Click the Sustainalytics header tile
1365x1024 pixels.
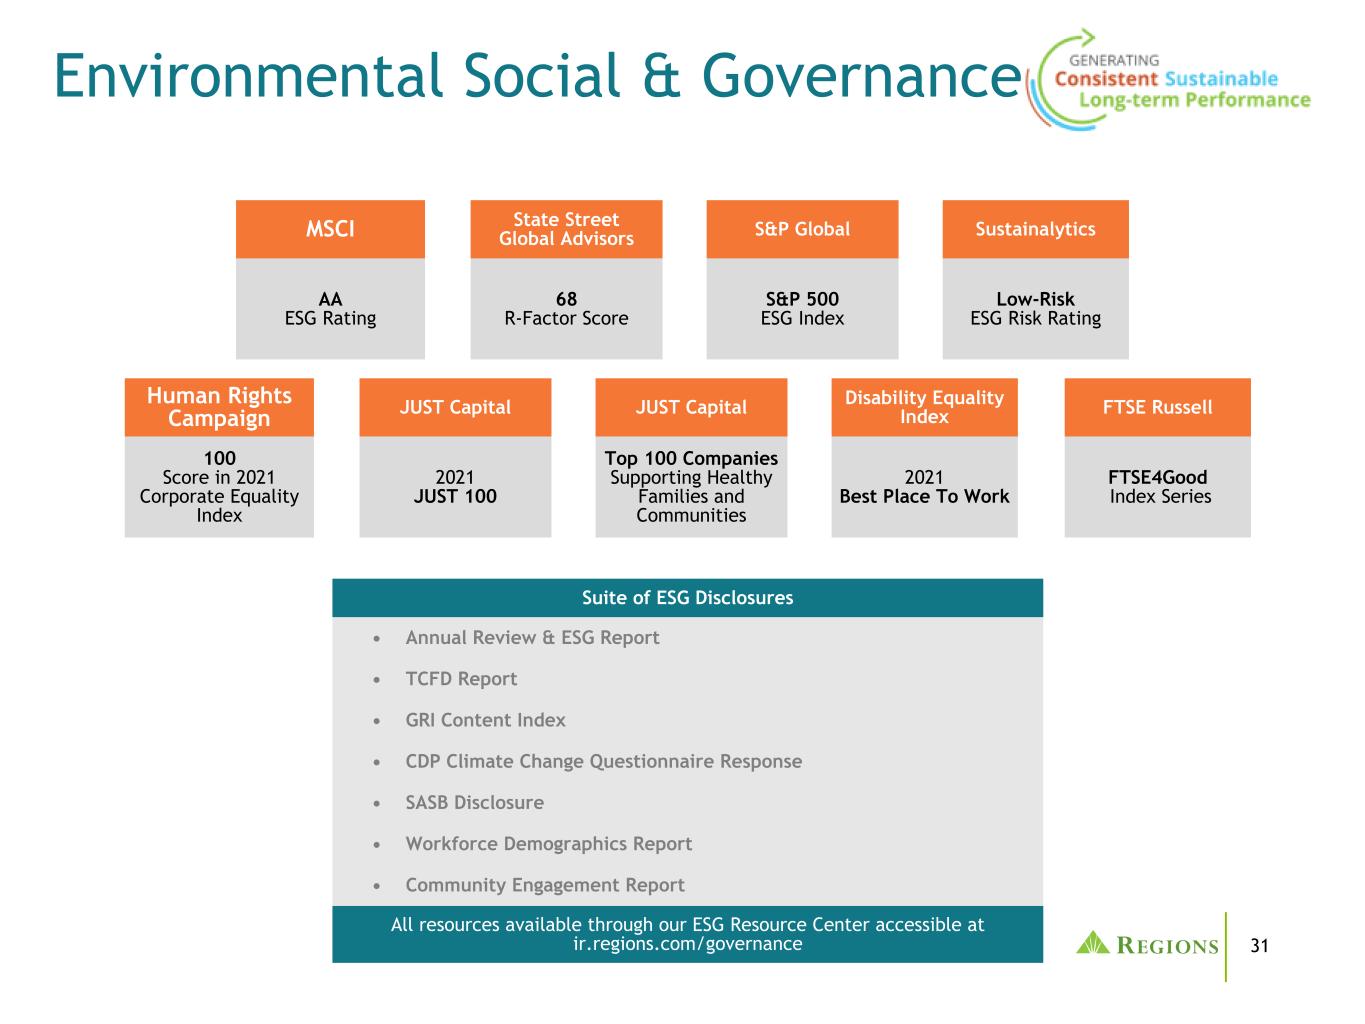1035,229
